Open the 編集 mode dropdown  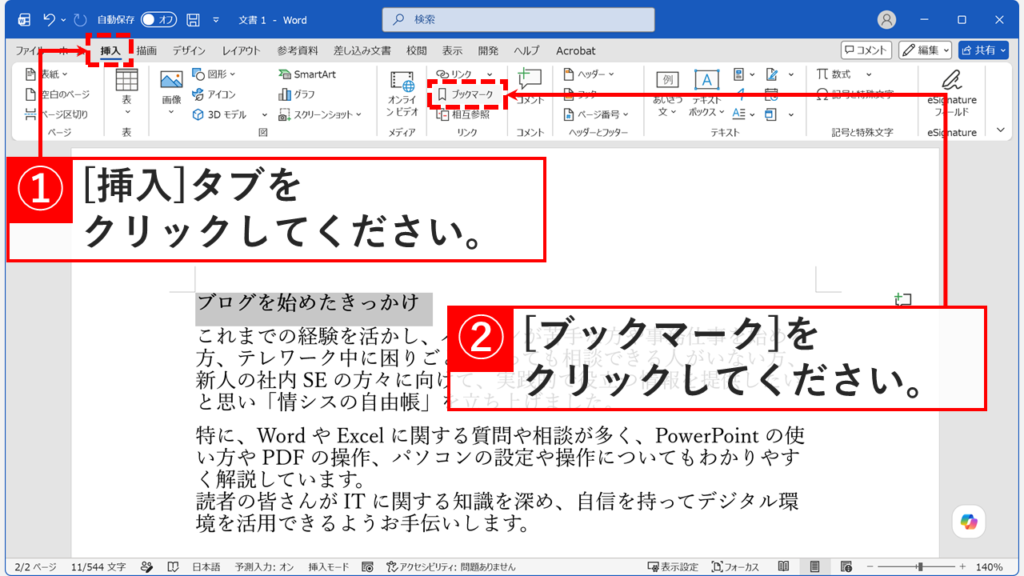925,50
